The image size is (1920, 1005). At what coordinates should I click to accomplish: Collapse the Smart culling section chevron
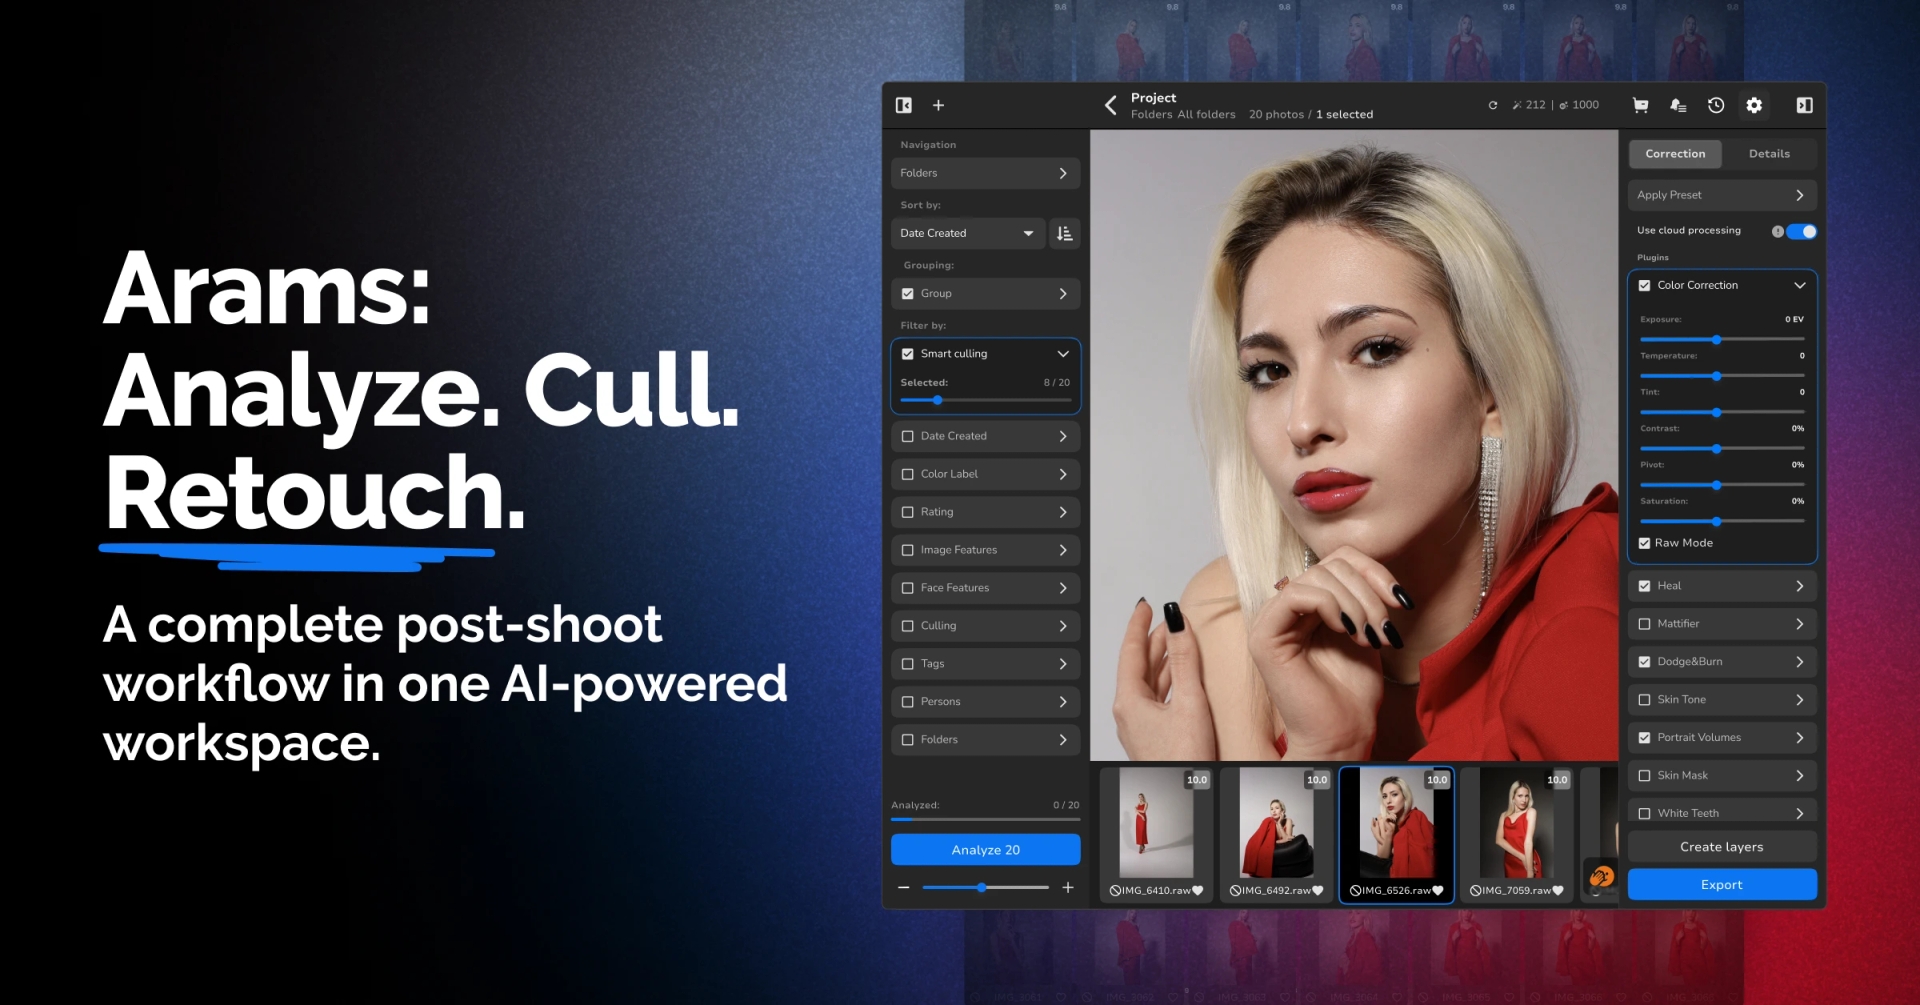[x=1063, y=354]
